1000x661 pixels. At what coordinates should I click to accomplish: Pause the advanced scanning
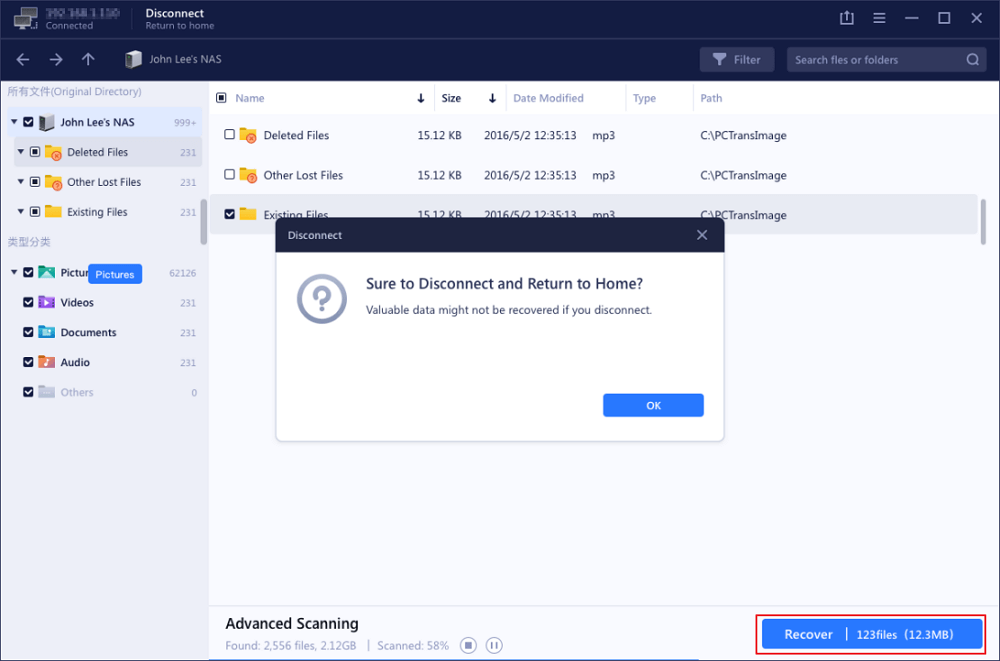click(494, 645)
